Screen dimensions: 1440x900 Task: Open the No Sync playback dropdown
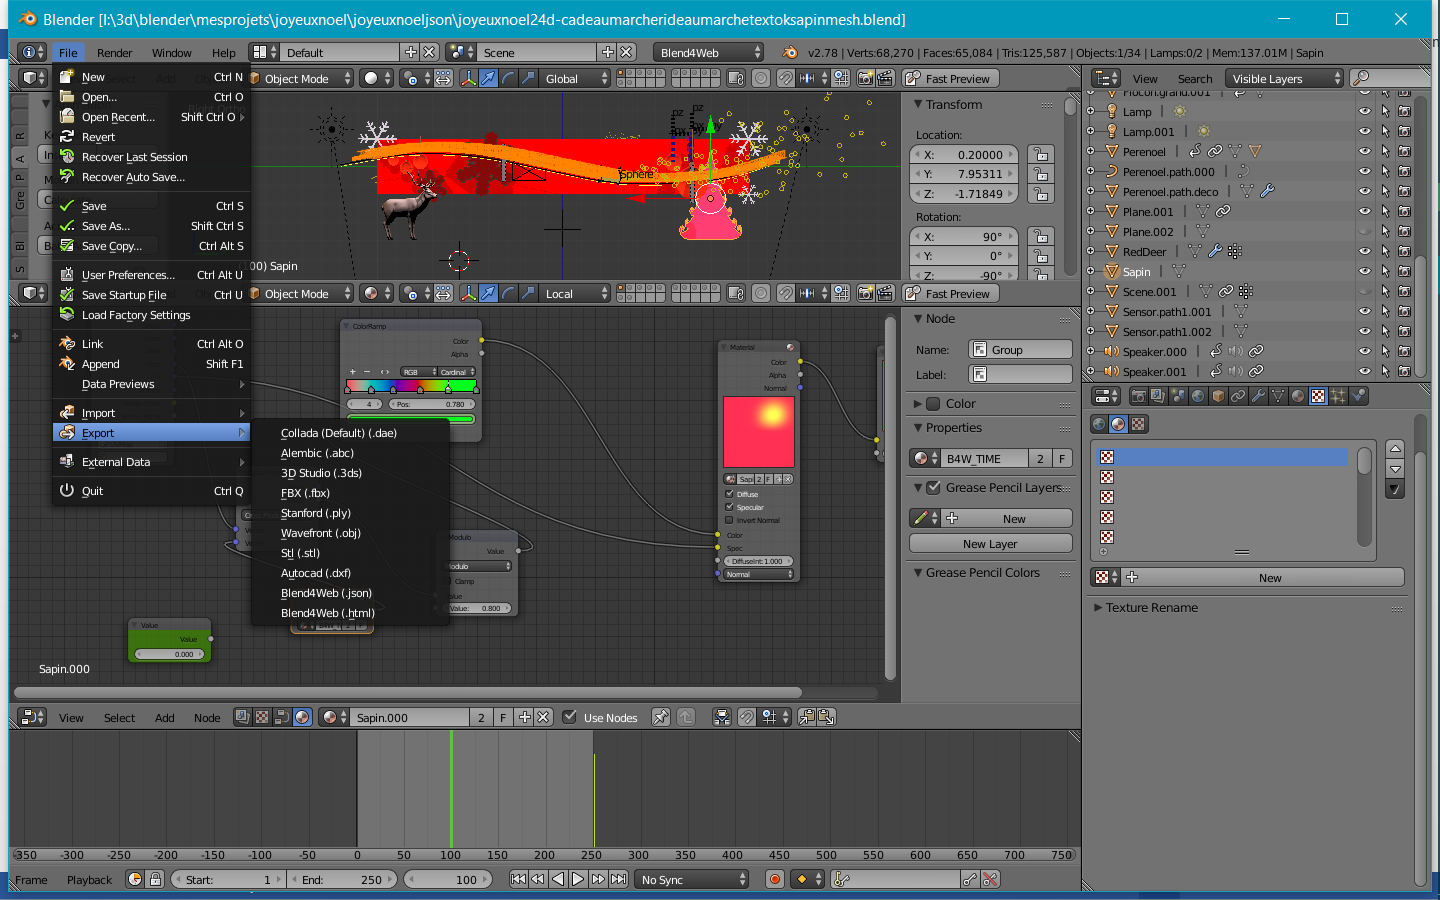(x=692, y=879)
